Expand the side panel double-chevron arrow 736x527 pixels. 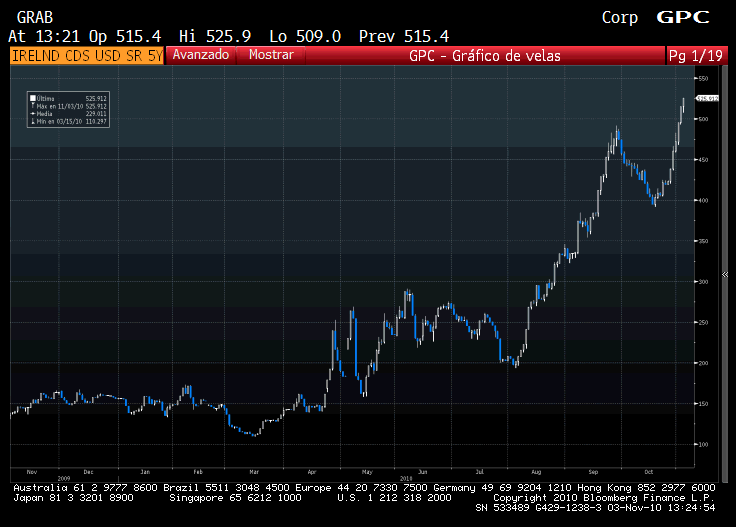(725, 275)
